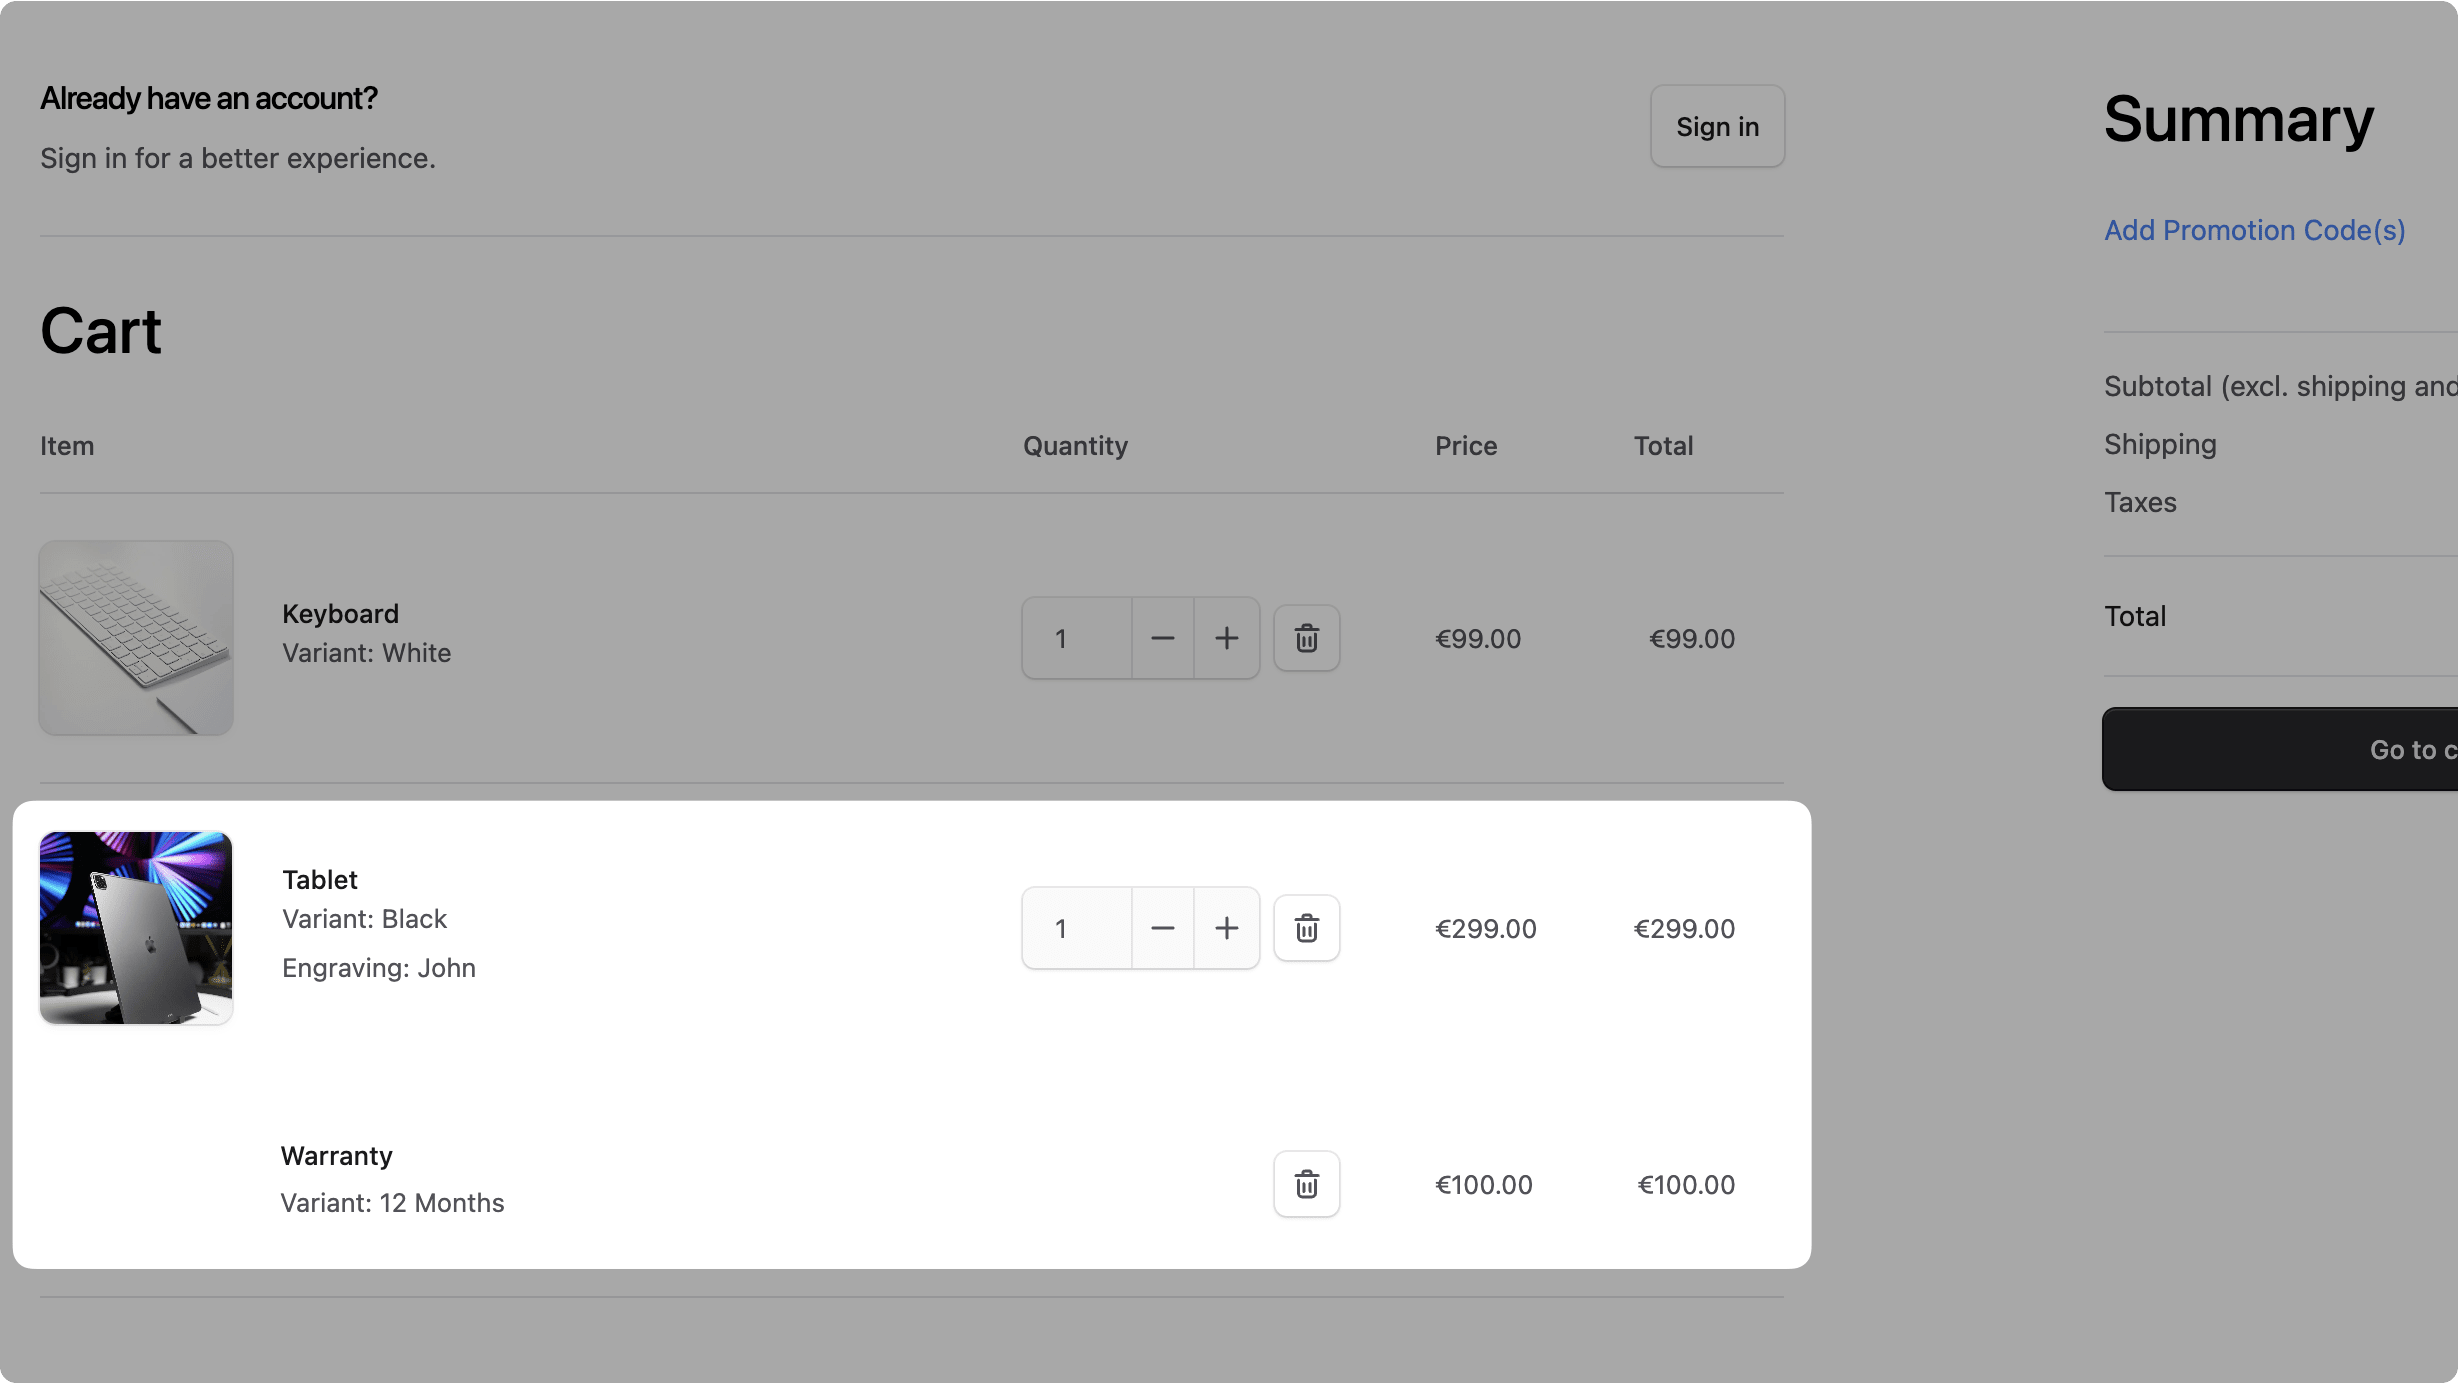
Task: Increase the Keyboard quantity with the plus icon
Action: tap(1227, 638)
